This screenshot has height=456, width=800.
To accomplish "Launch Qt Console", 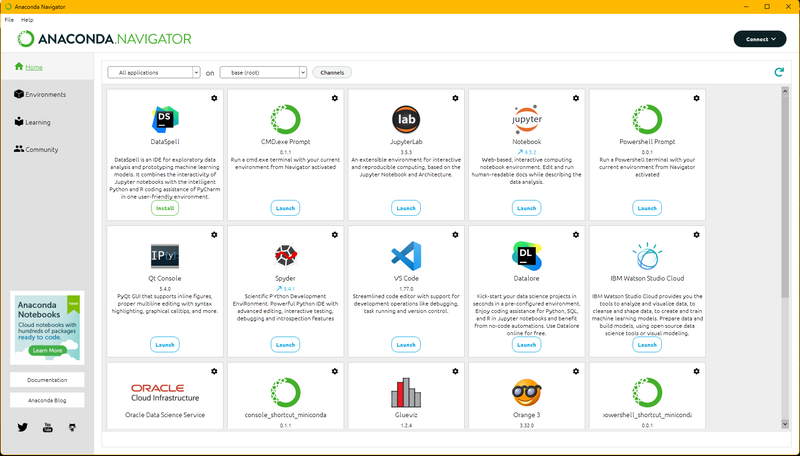I will pos(165,345).
